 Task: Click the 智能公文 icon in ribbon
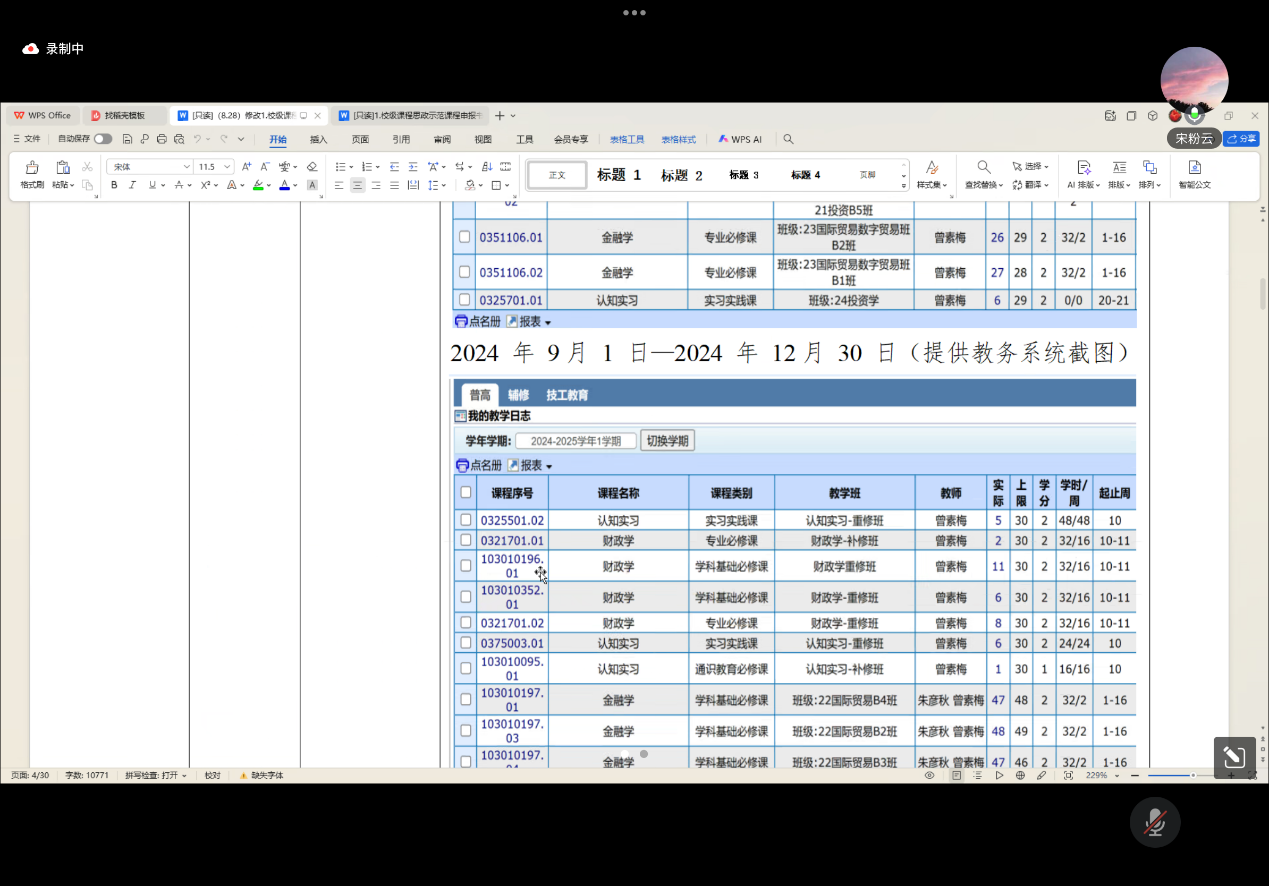tap(1194, 173)
